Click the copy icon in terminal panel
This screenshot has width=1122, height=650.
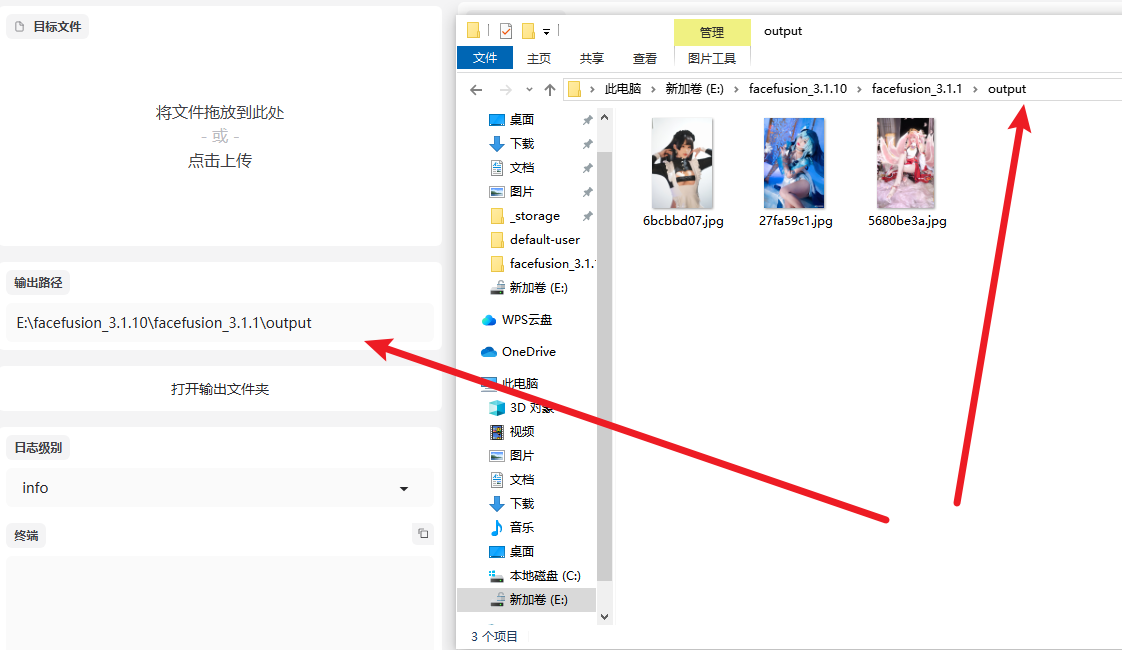pyautogui.click(x=423, y=534)
